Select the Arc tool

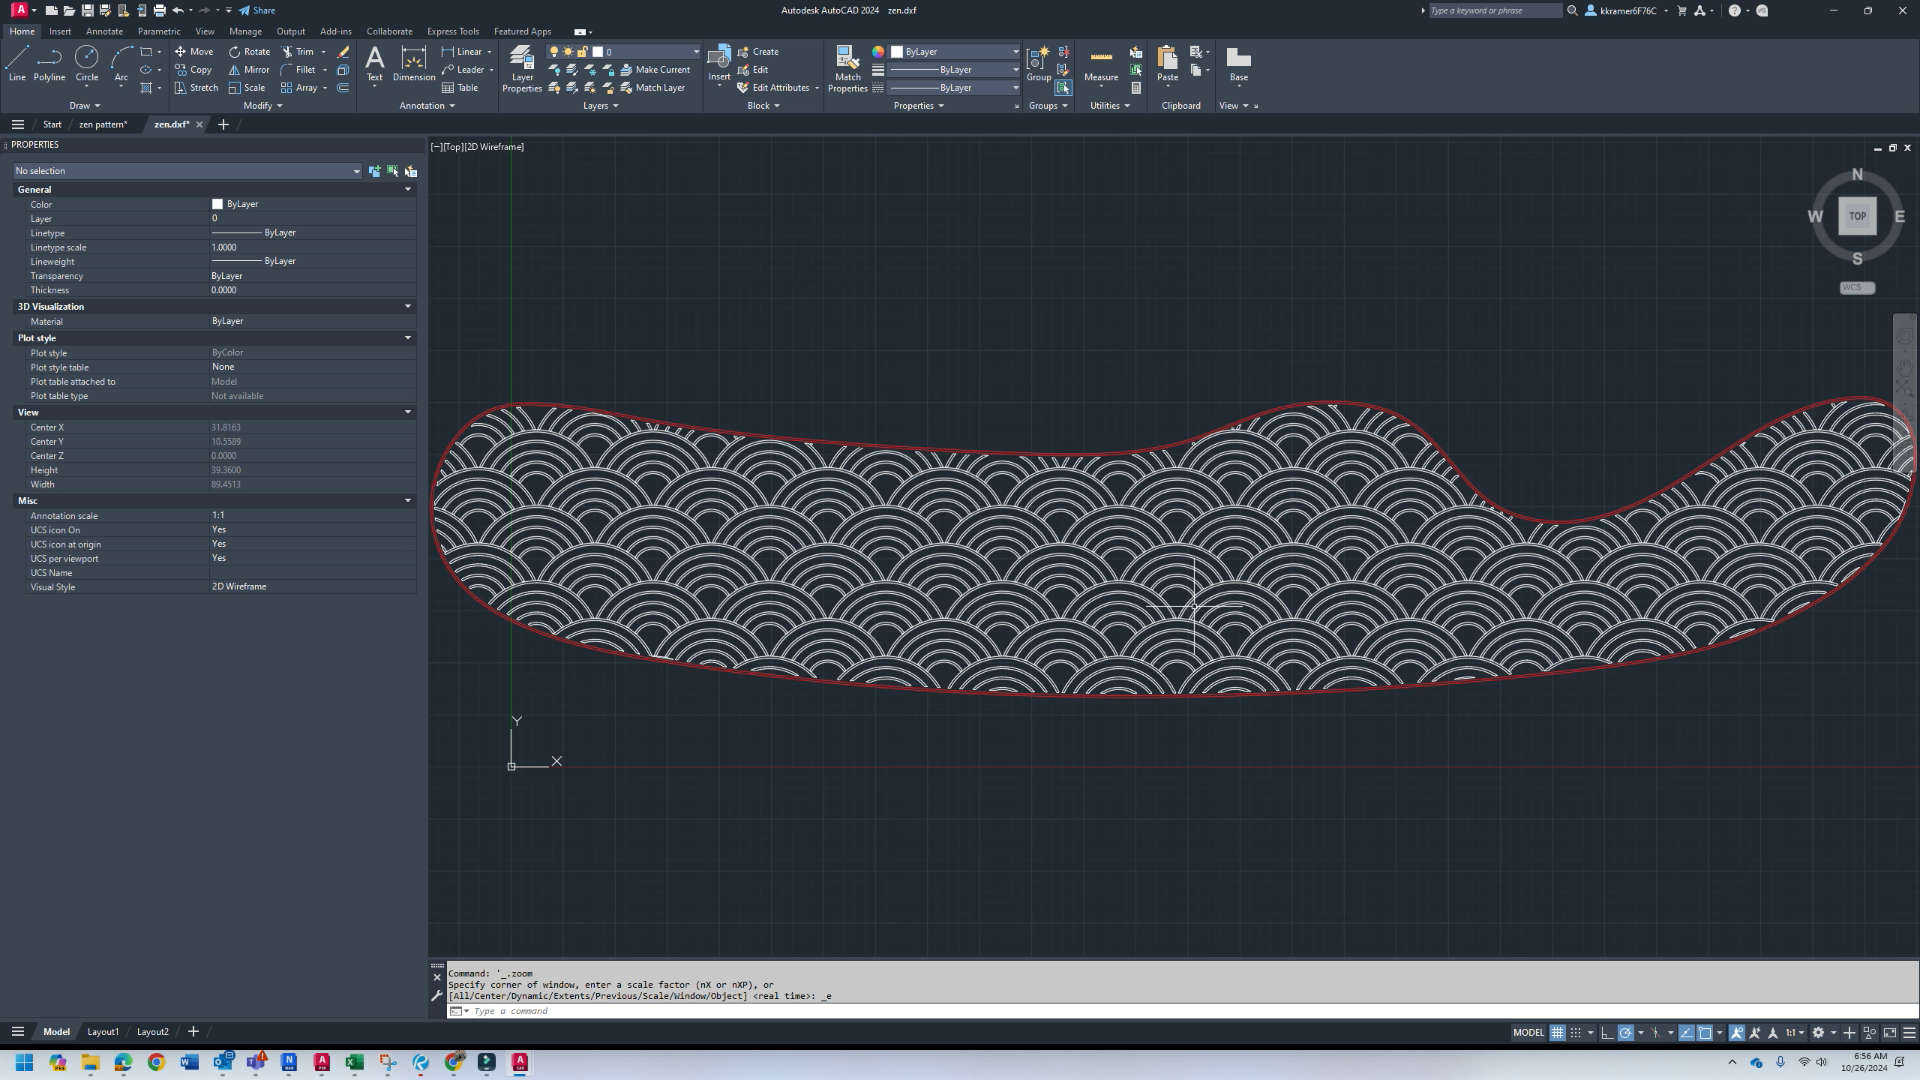[x=121, y=63]
